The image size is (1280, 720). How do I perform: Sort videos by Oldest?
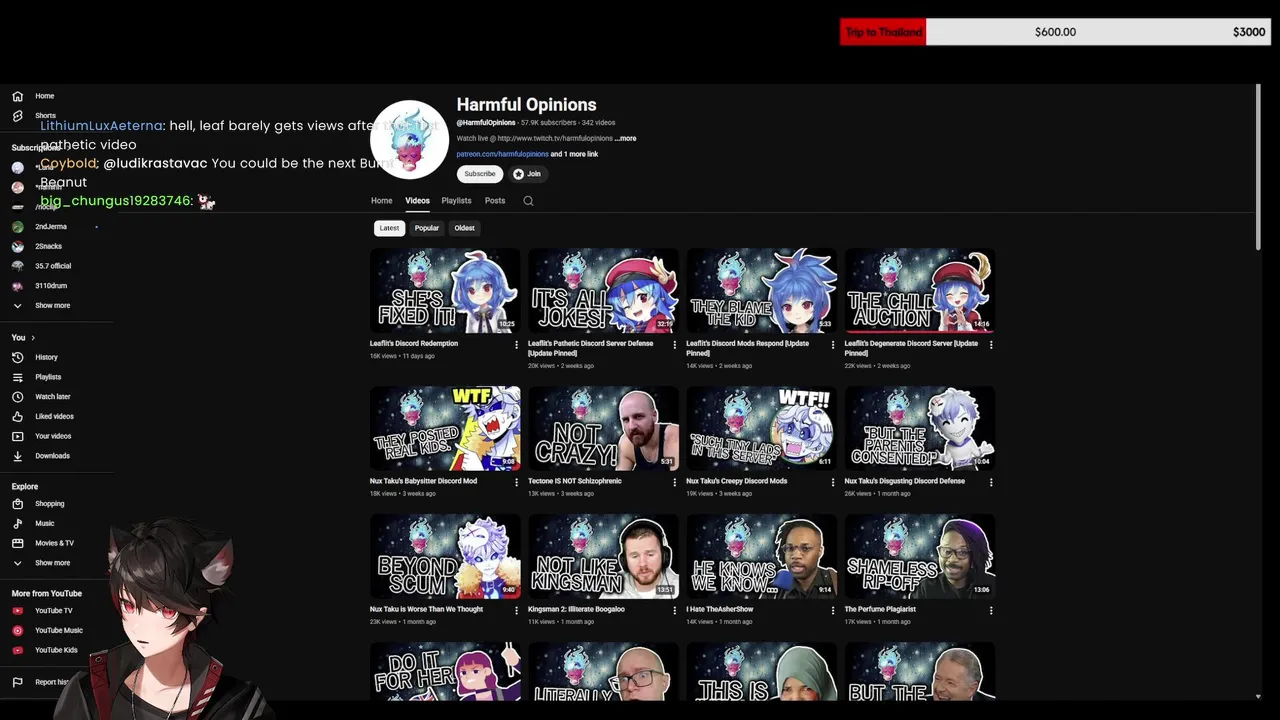click(464, 228)
